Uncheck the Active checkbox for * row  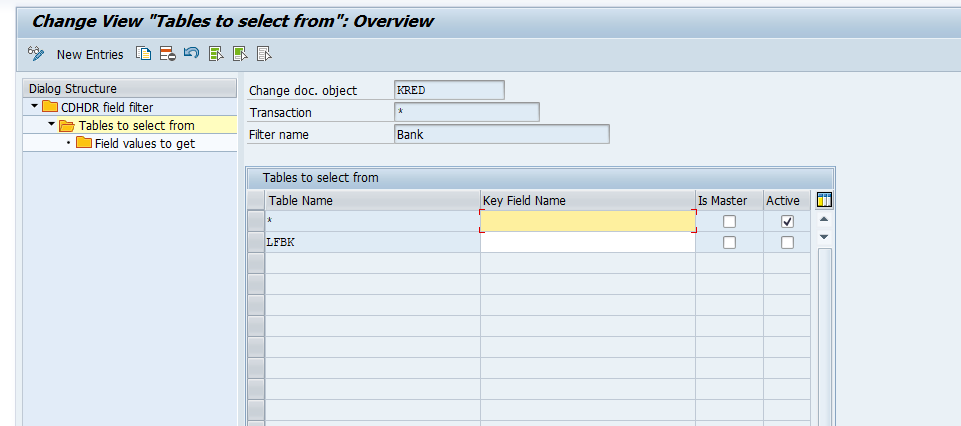(788, 221)
